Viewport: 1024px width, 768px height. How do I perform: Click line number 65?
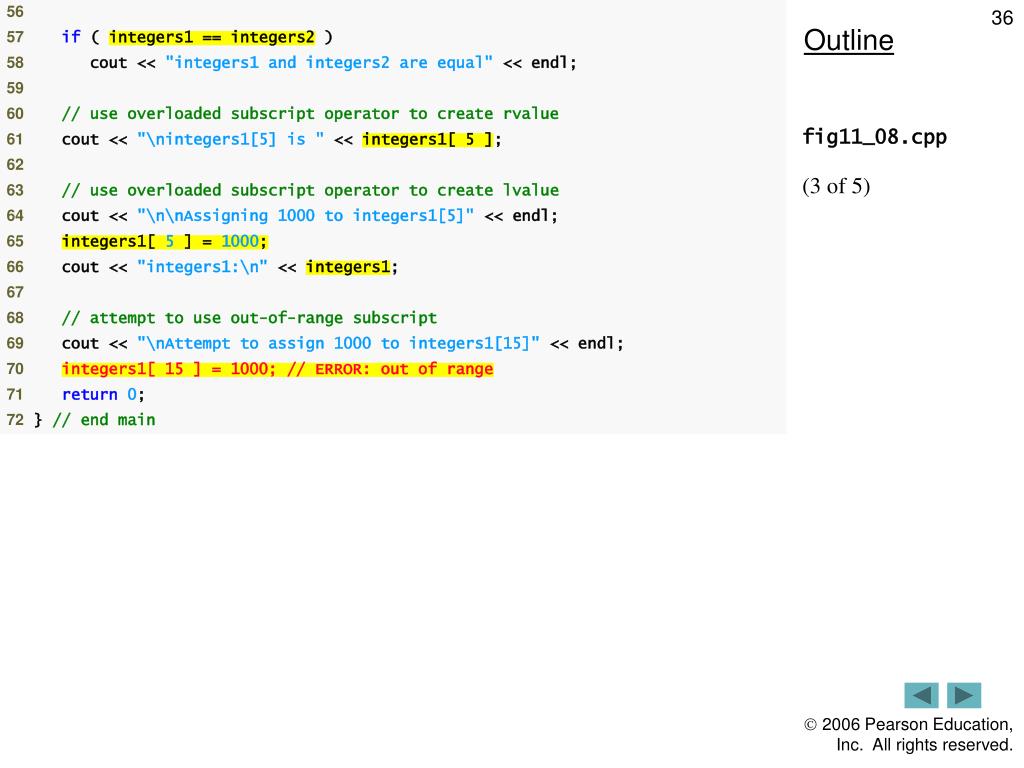pos(15,241)
